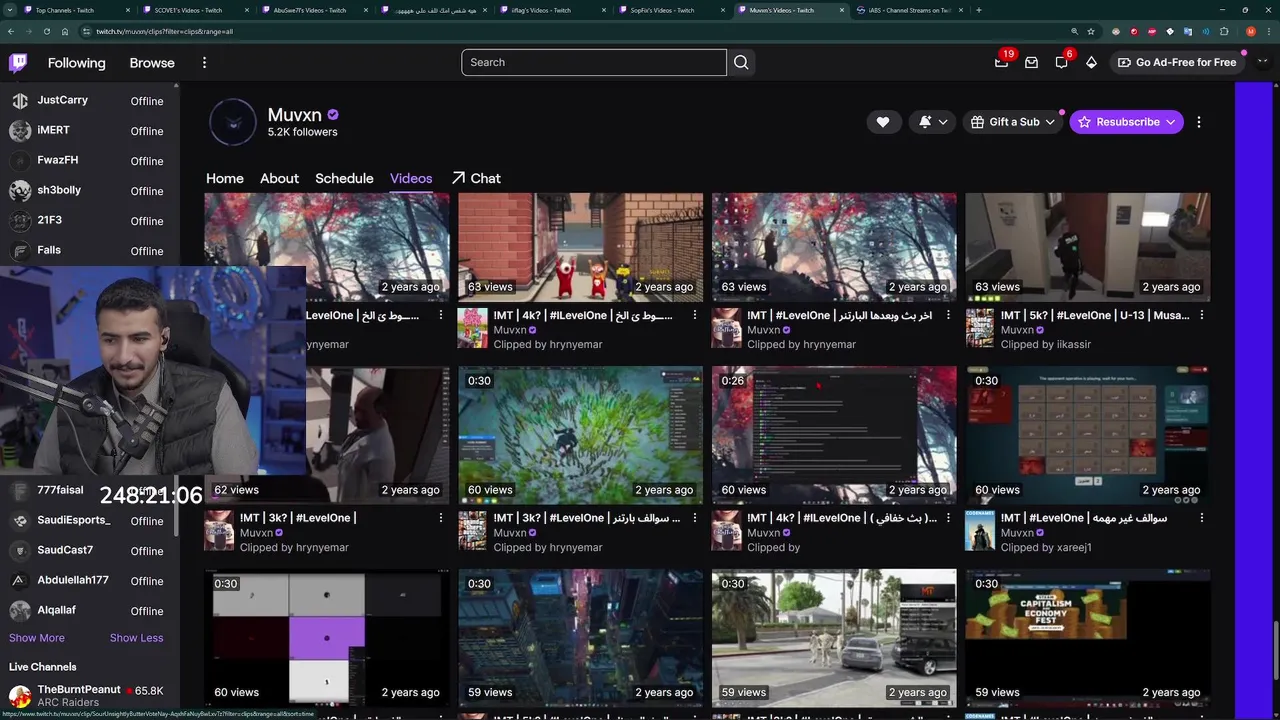The width and height of the screenshot is (1280, 720).
Task: Open options for the 'اخر بث وبعدها البارتنر' clip
Action: click(x=948, y=315)
